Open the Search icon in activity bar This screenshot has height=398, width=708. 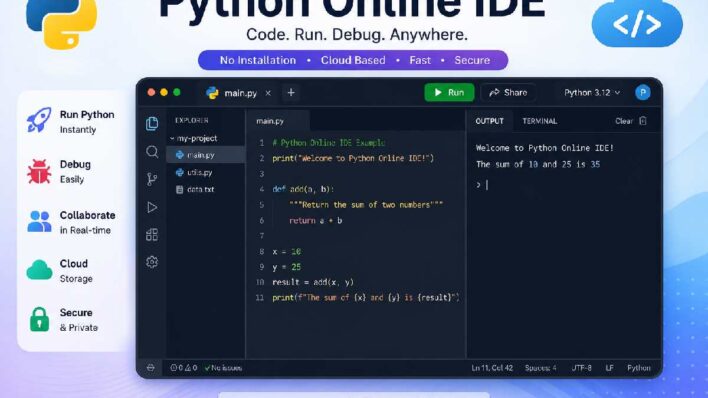coord(152,152)
